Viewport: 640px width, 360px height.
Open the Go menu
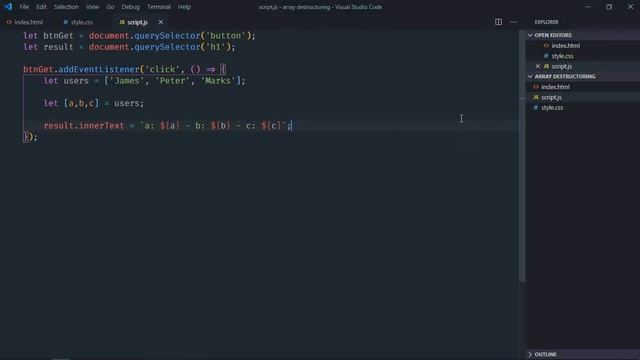click(x=110, y=7)
